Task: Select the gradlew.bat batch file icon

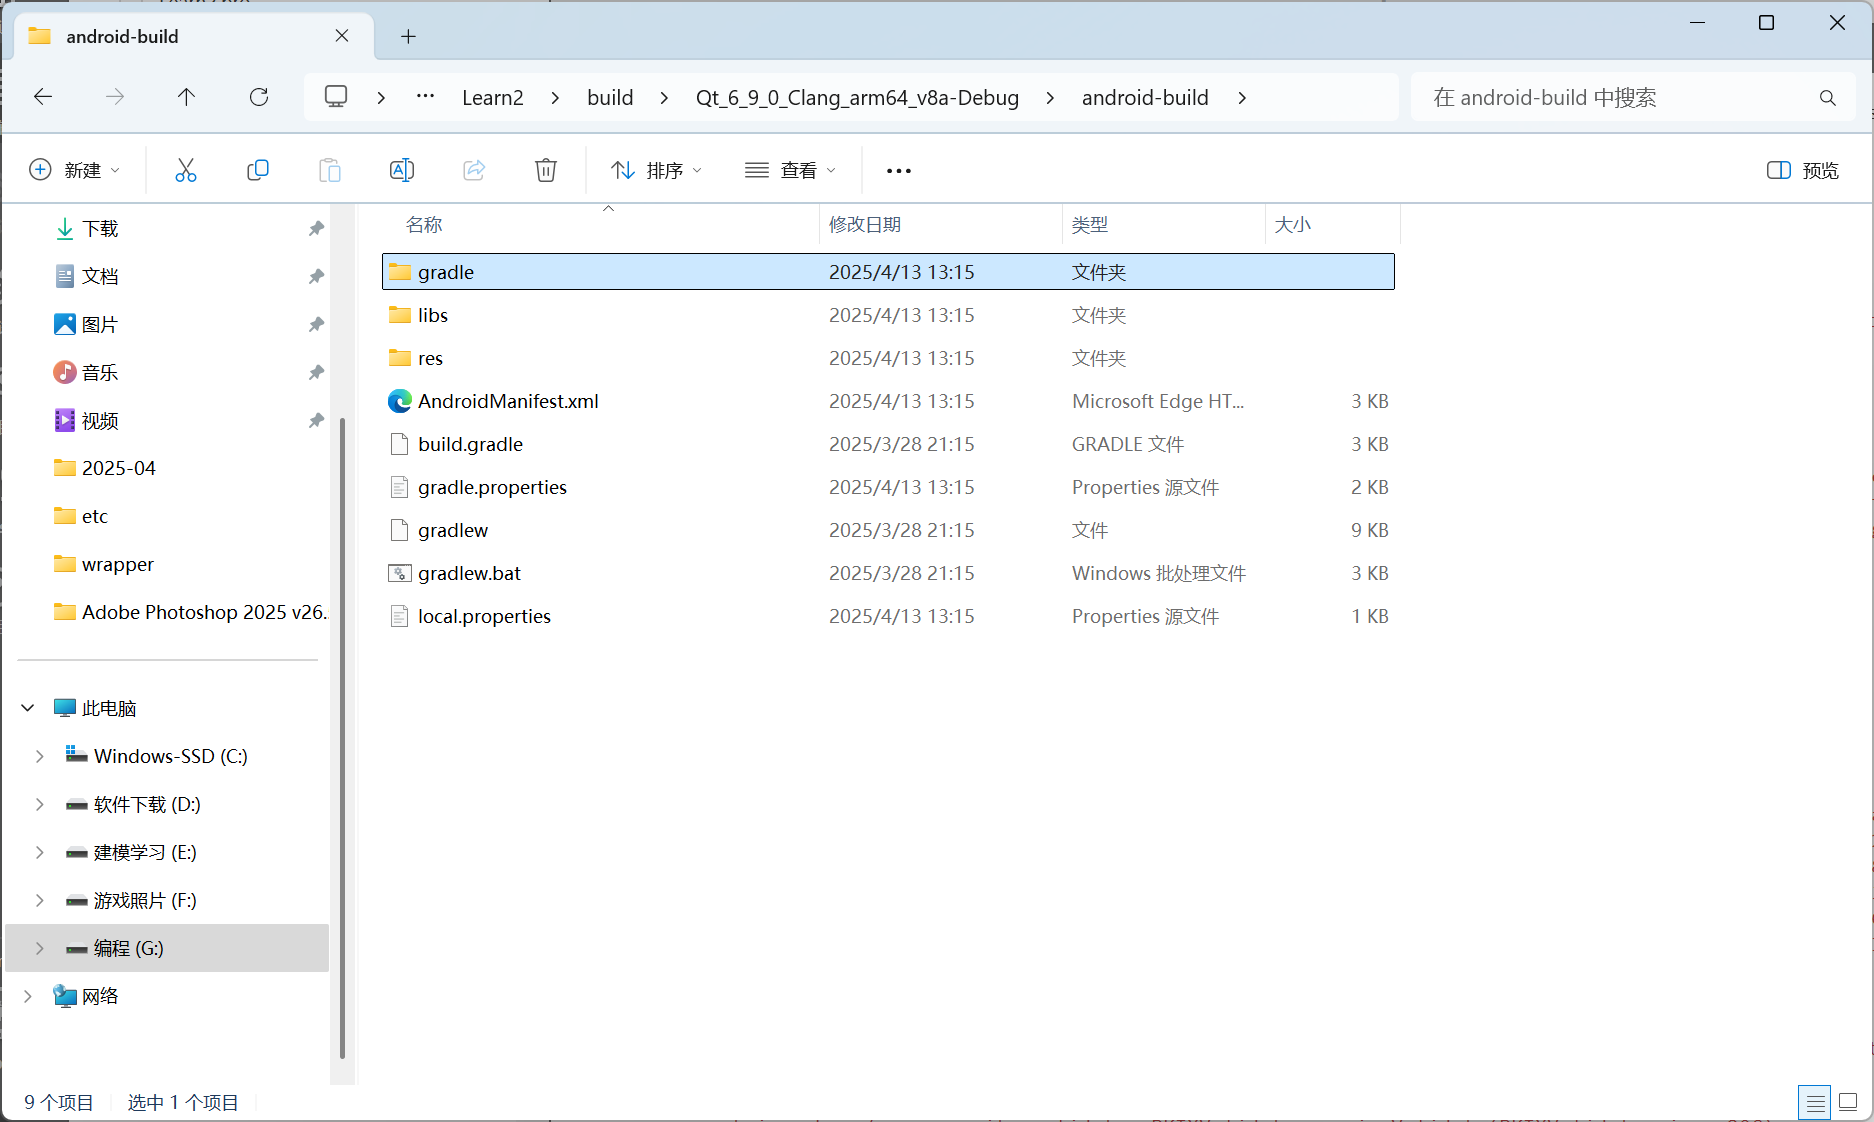Action: [x=400, y=573]
